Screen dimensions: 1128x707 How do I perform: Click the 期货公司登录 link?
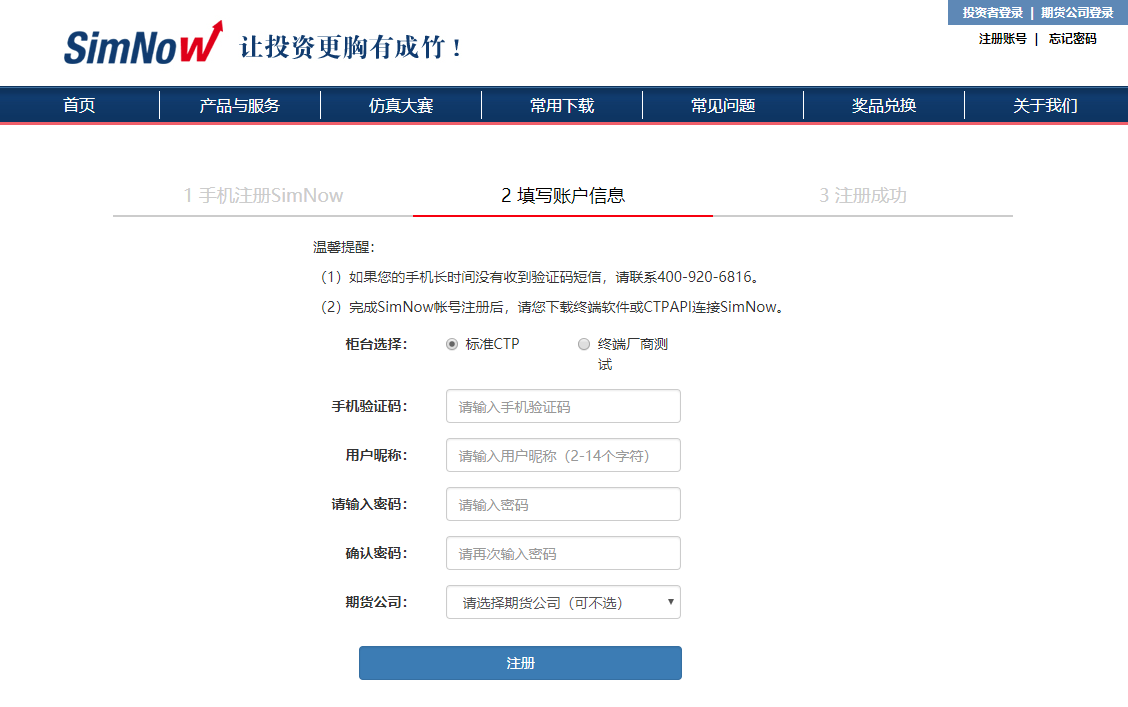coord(1077,13)
